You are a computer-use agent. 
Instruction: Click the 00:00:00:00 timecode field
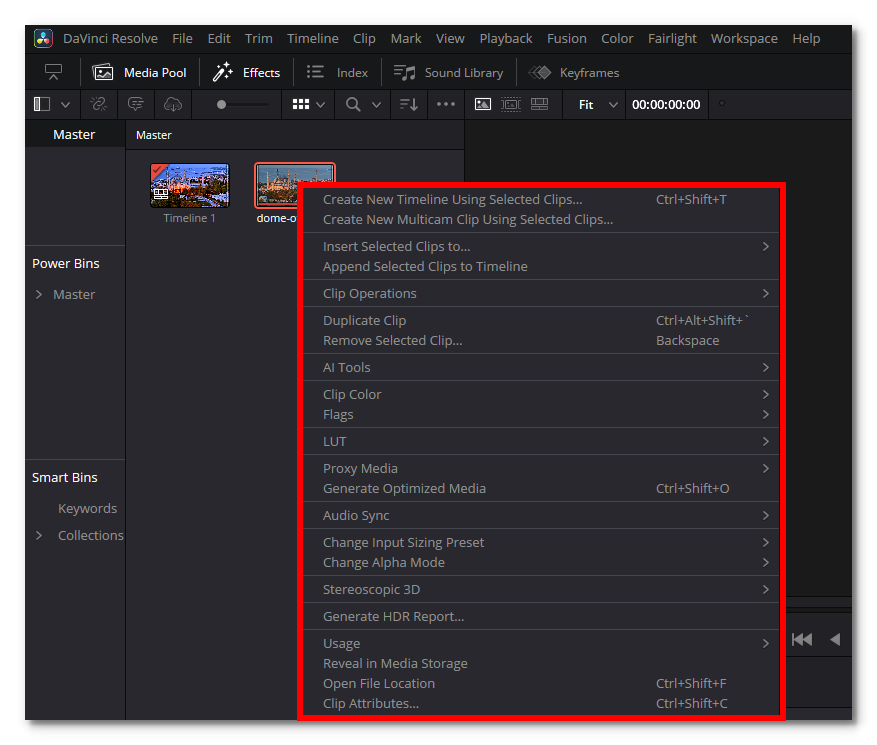[666, 105]
